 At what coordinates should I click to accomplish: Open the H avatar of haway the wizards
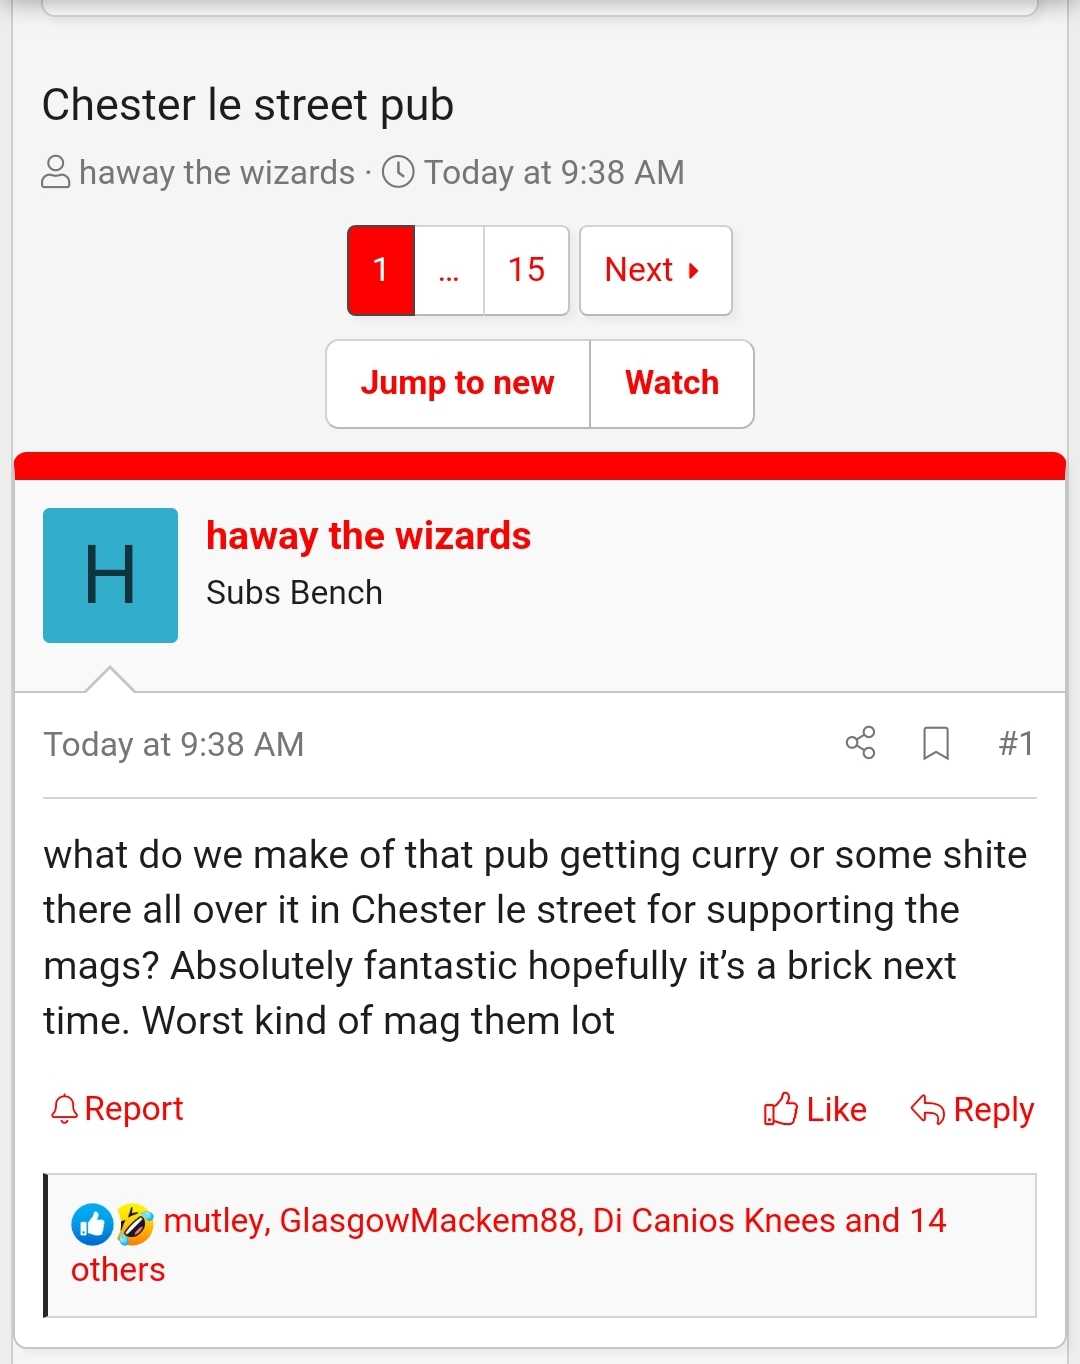110,575
